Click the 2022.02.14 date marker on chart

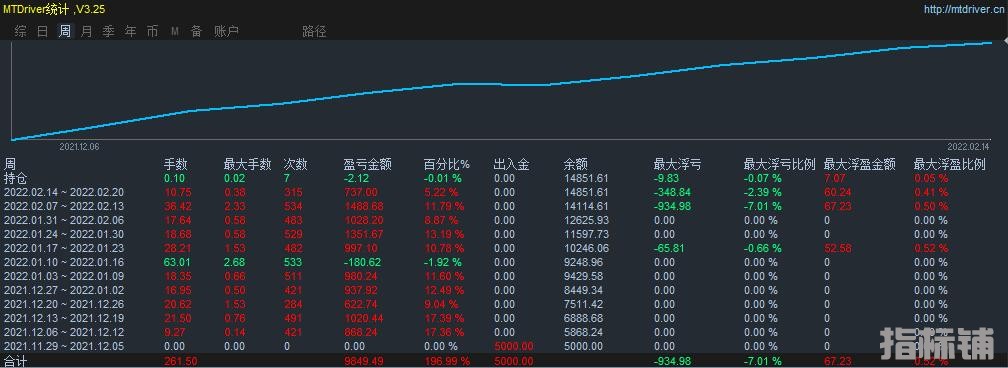(968, 147)
